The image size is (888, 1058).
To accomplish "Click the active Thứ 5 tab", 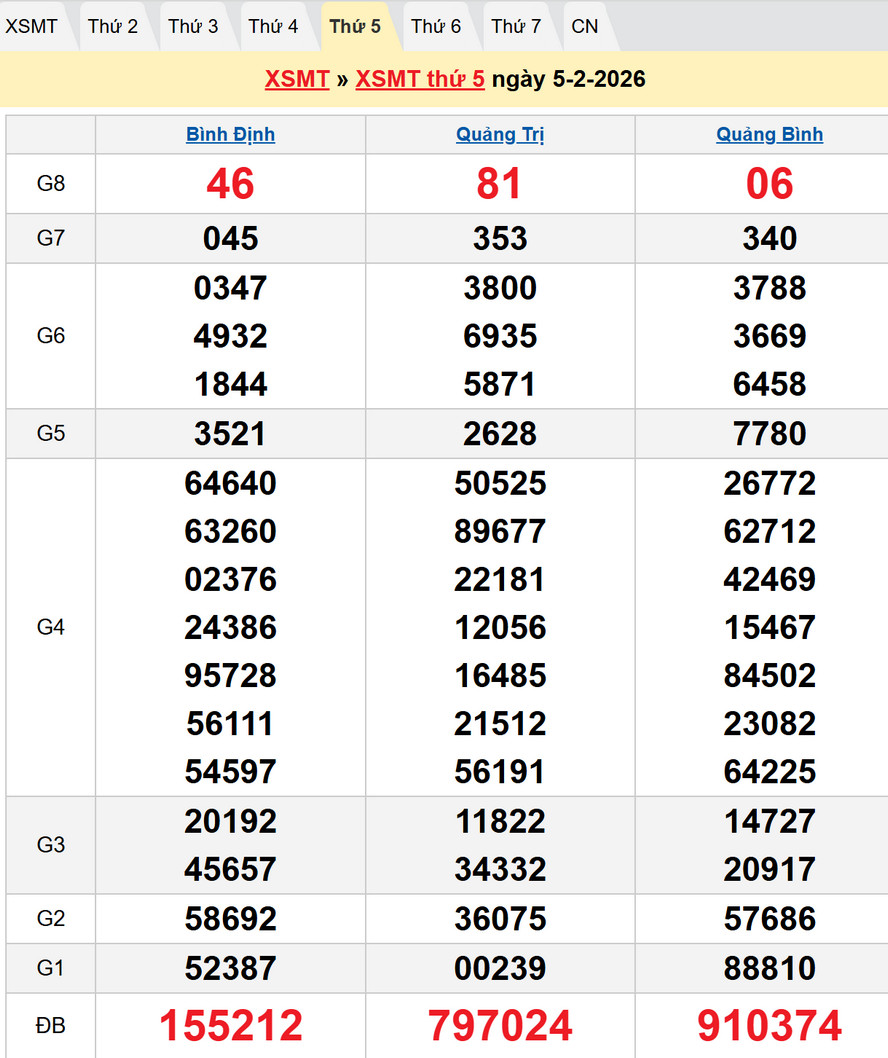I will [x=355, y=26].
